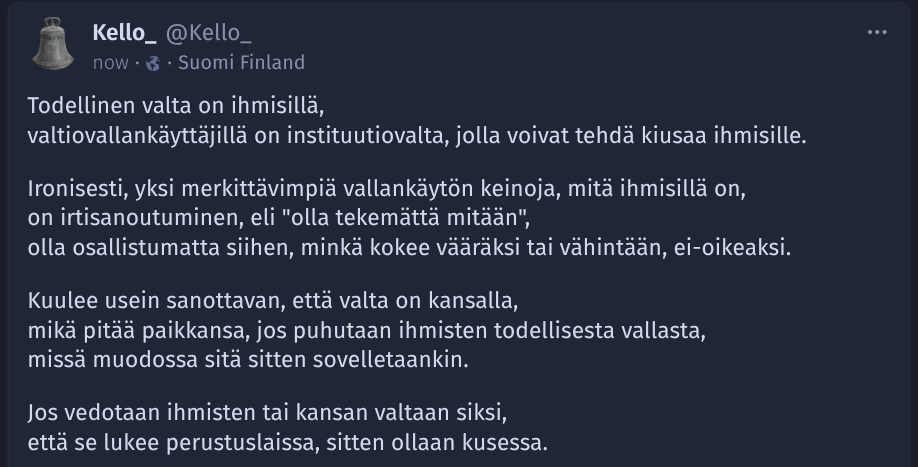Click the line "missä muodossa sitä sitten sovelletaankin"
This screenshot has height=467, width=918.
248,359
